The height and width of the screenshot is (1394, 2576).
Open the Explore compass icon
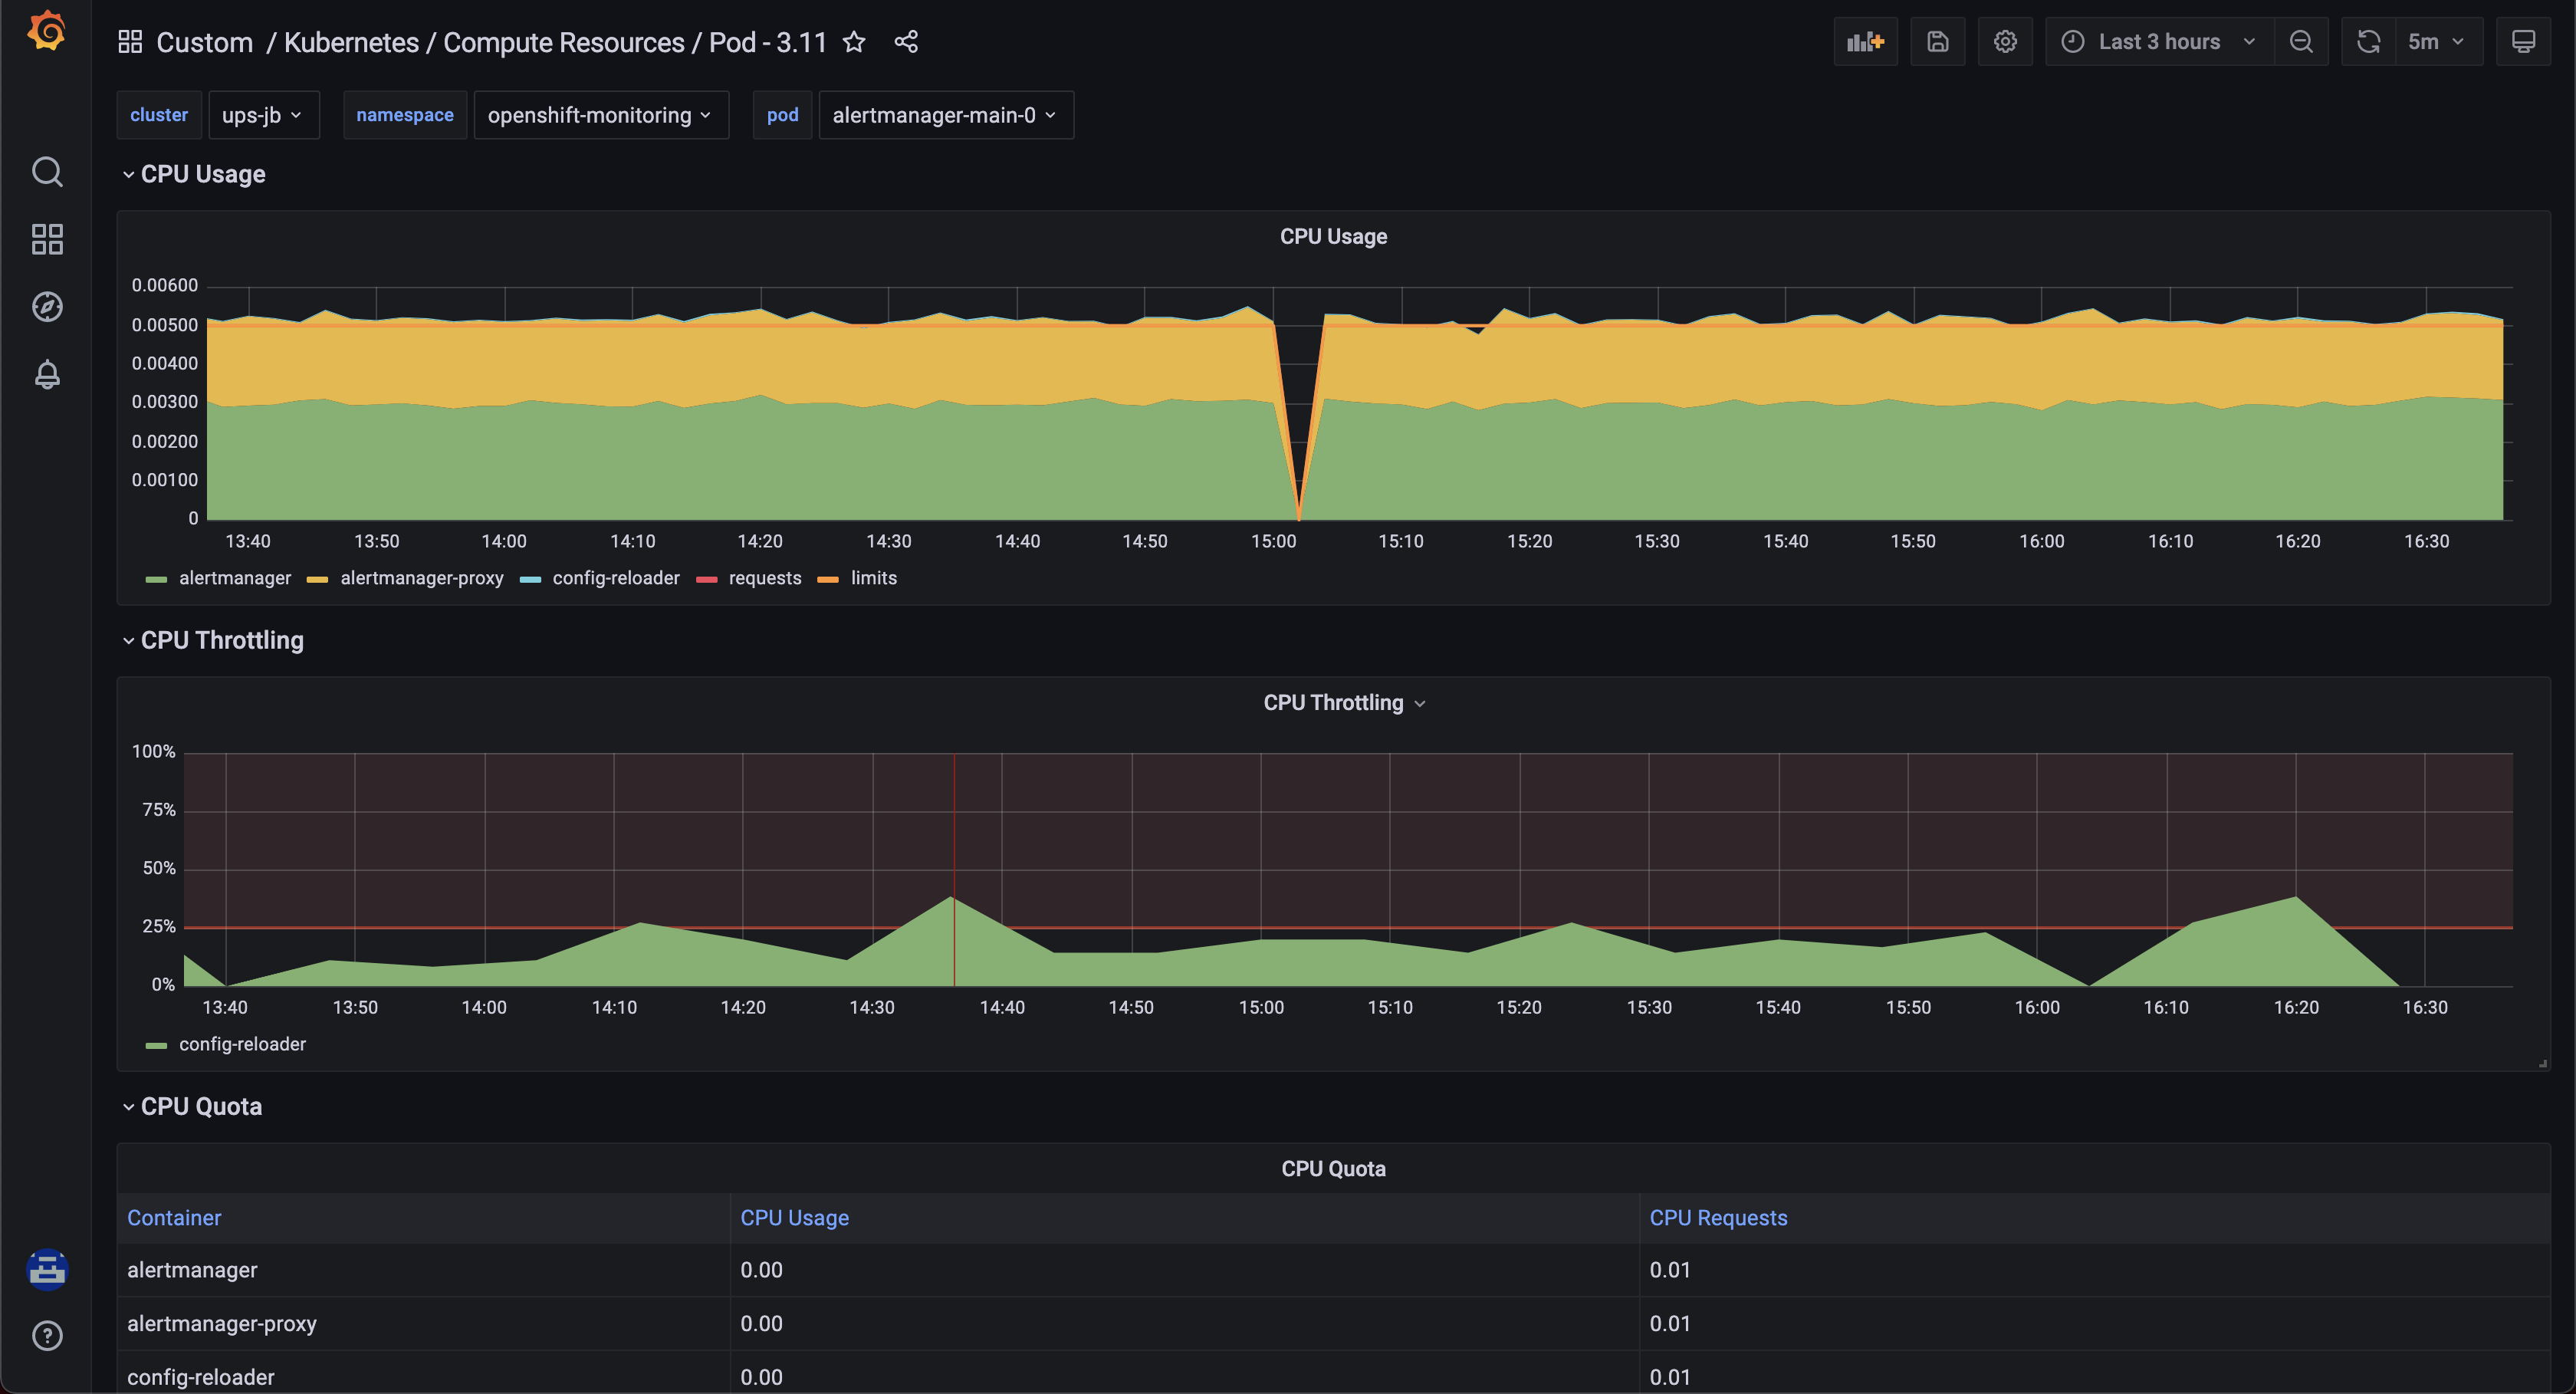47,306
